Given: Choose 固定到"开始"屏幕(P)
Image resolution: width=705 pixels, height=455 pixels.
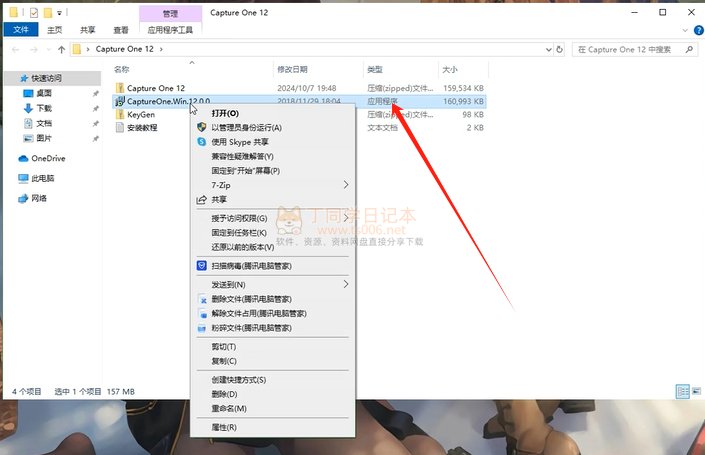Looking at the screenshot, I should (x=272, y=171).
